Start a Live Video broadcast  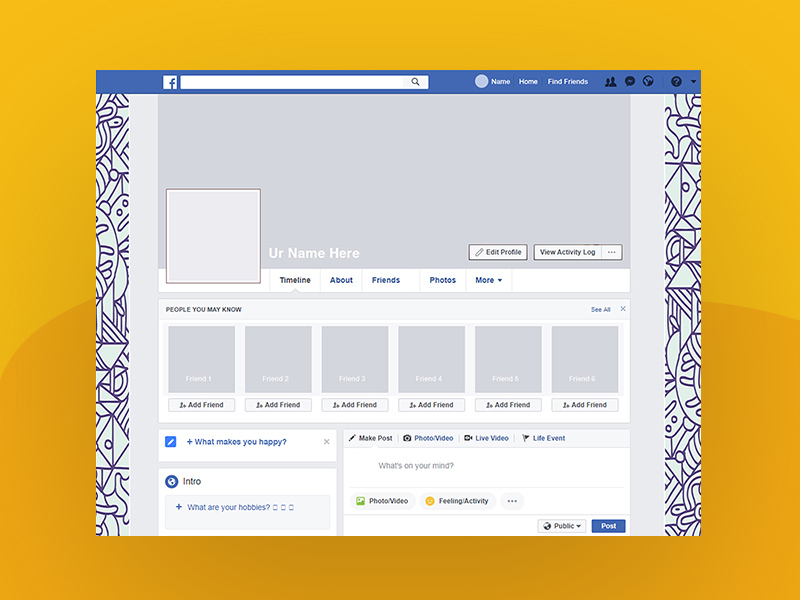pos(486,437)
